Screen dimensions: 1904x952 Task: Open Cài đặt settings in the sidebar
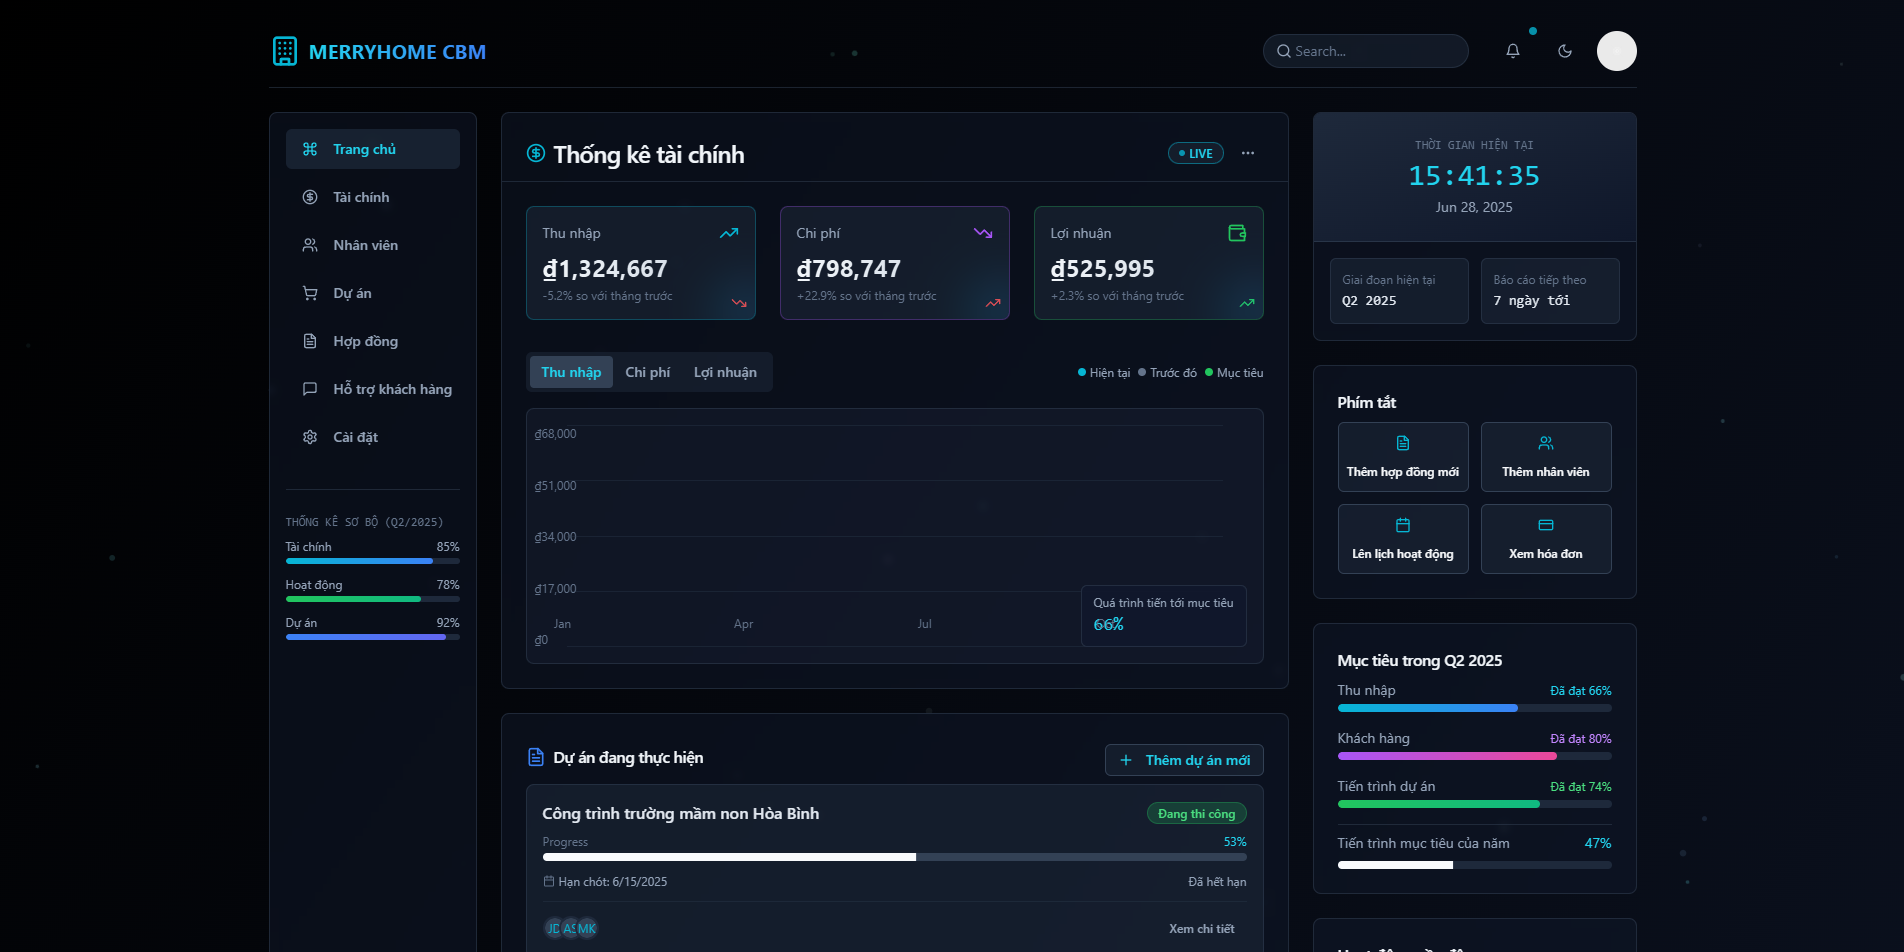point(373,437)
